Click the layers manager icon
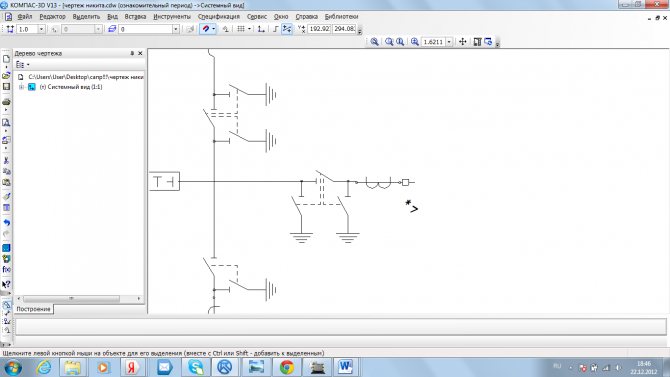 point(112,29)
